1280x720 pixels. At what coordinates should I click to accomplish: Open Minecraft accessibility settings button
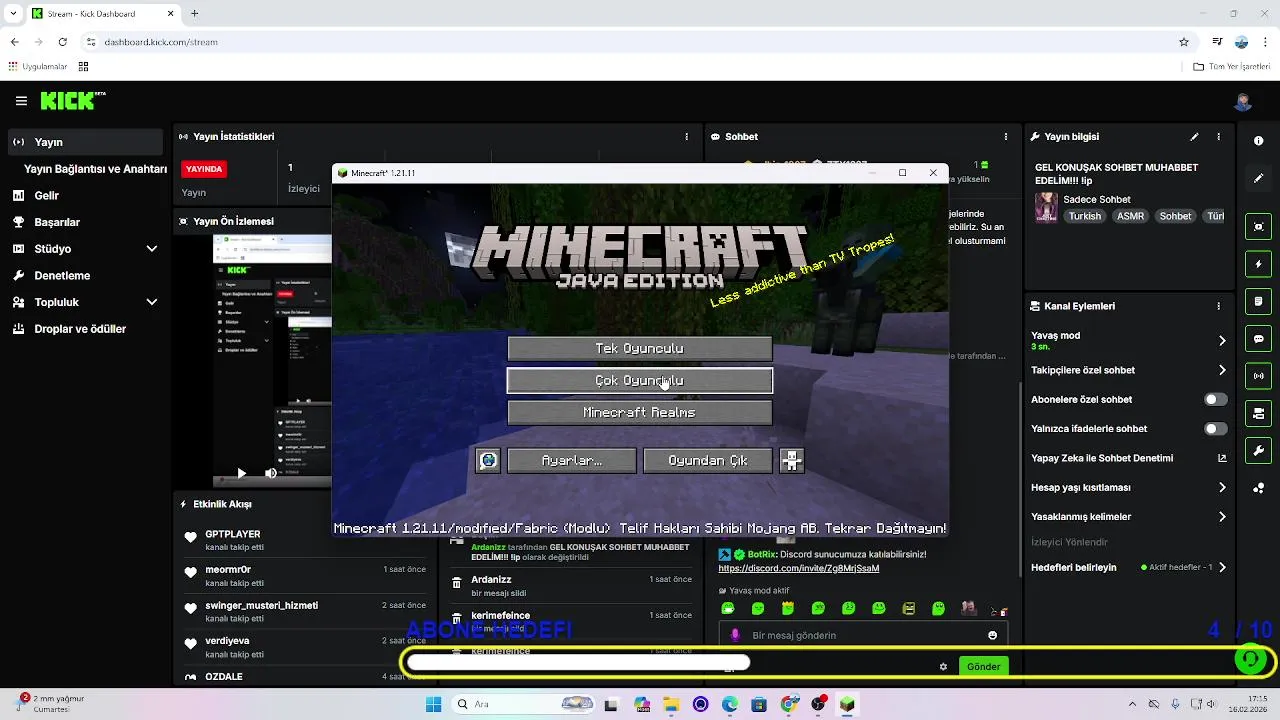point(791,460)
